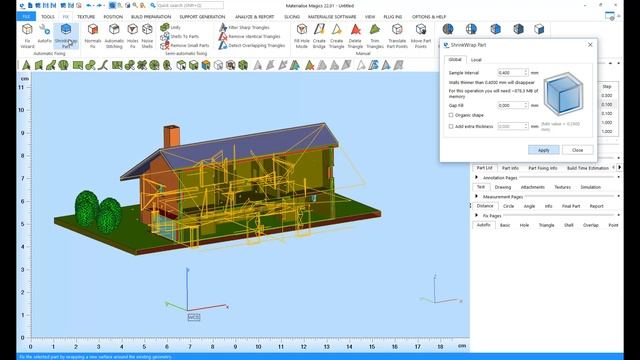This screenshot has height=360, width=640.
Task: Select Filter Sharp Triangles
Action: [x=244, y=27]
